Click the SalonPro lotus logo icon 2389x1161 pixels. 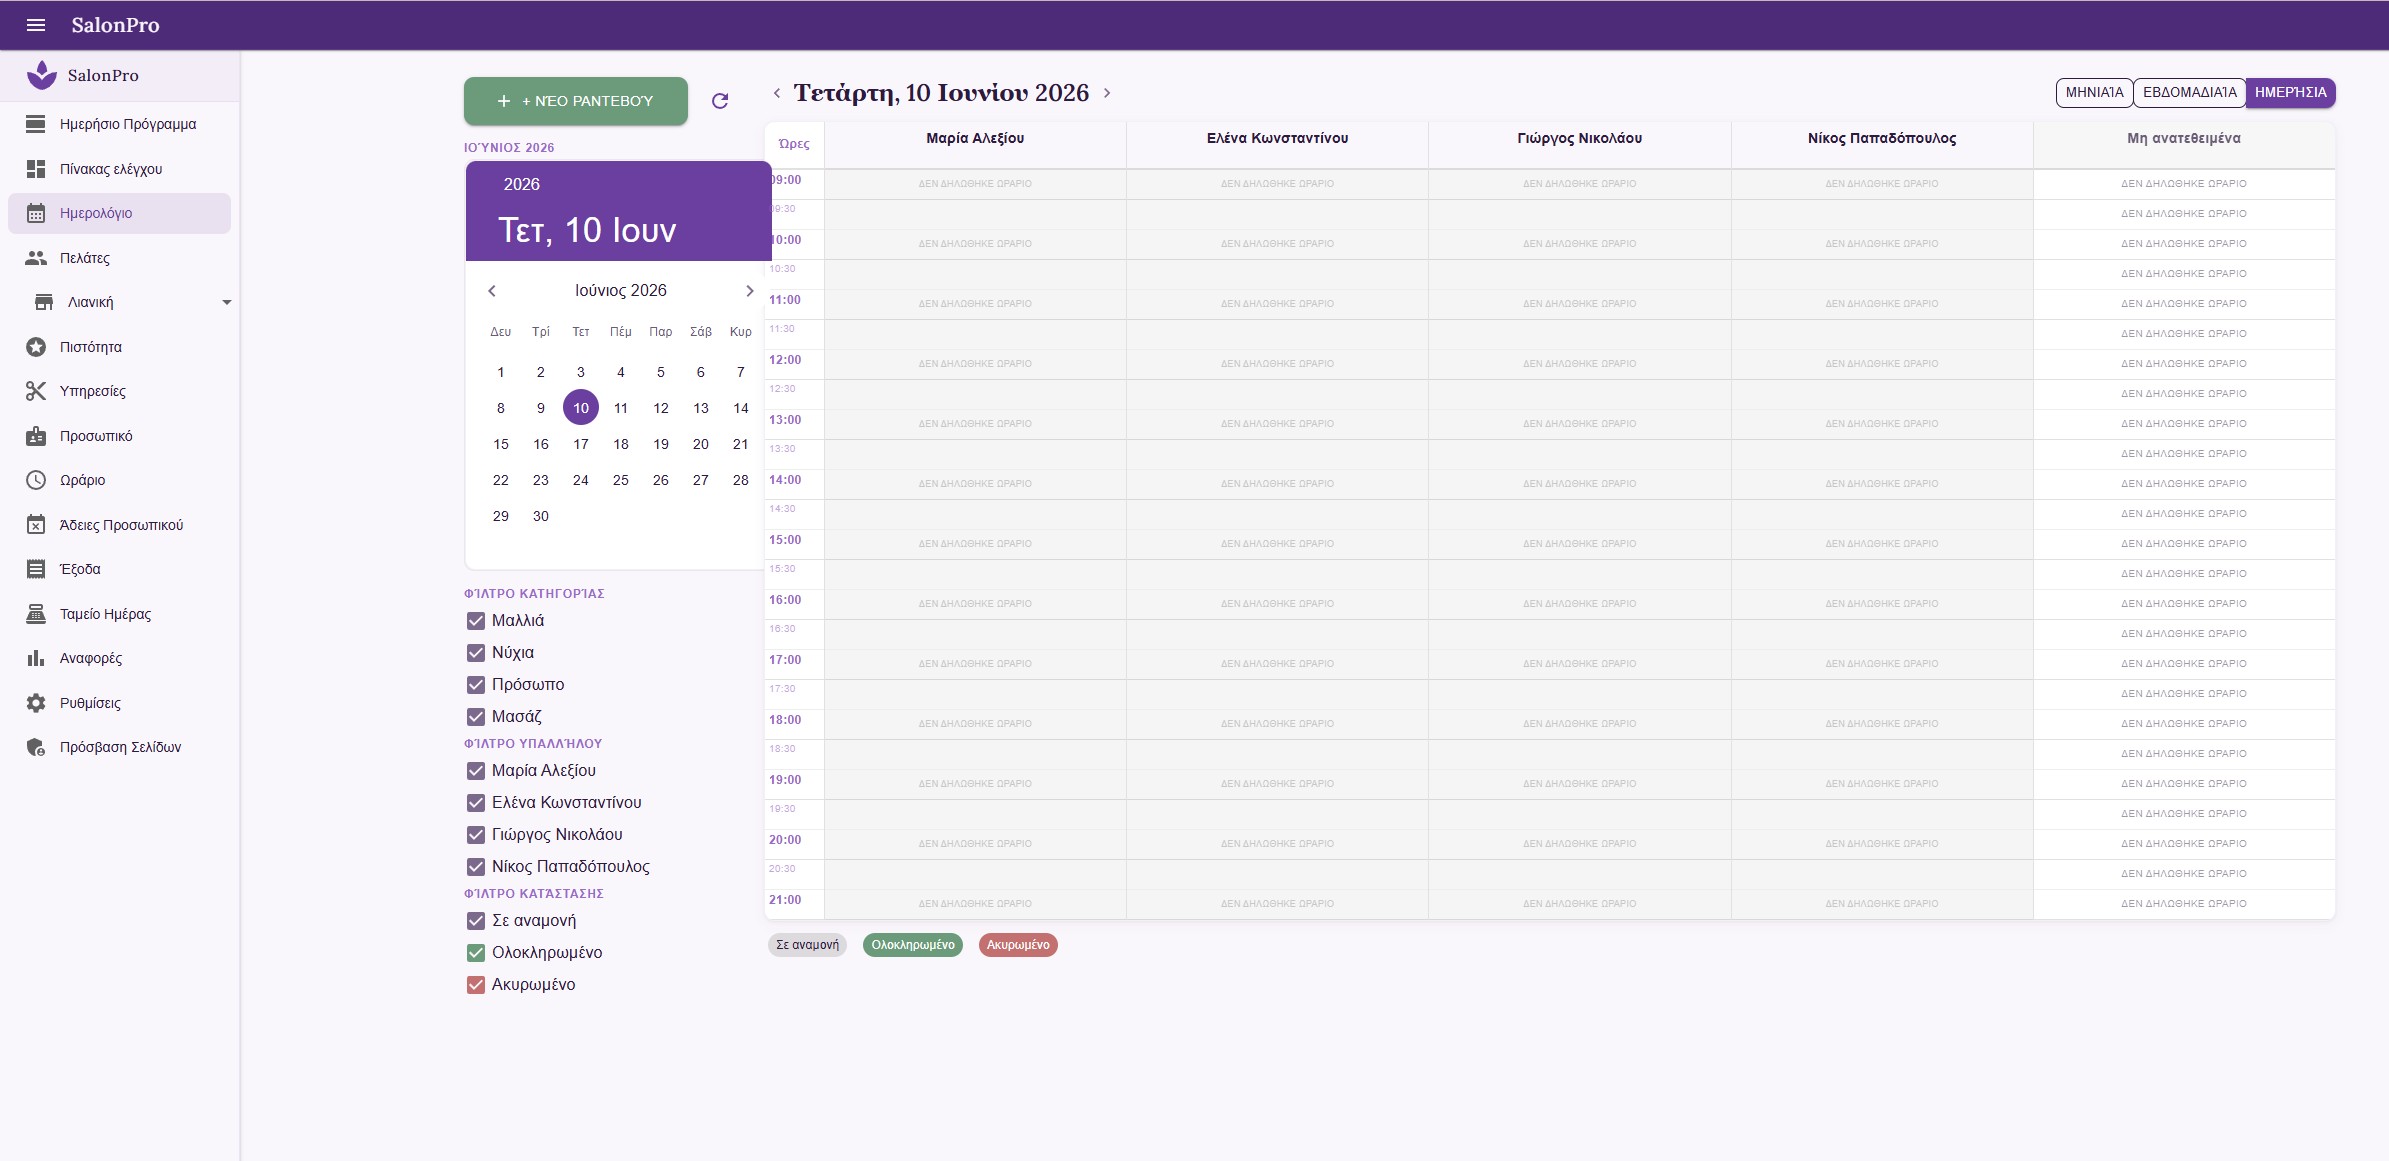(x=41, y=75)
